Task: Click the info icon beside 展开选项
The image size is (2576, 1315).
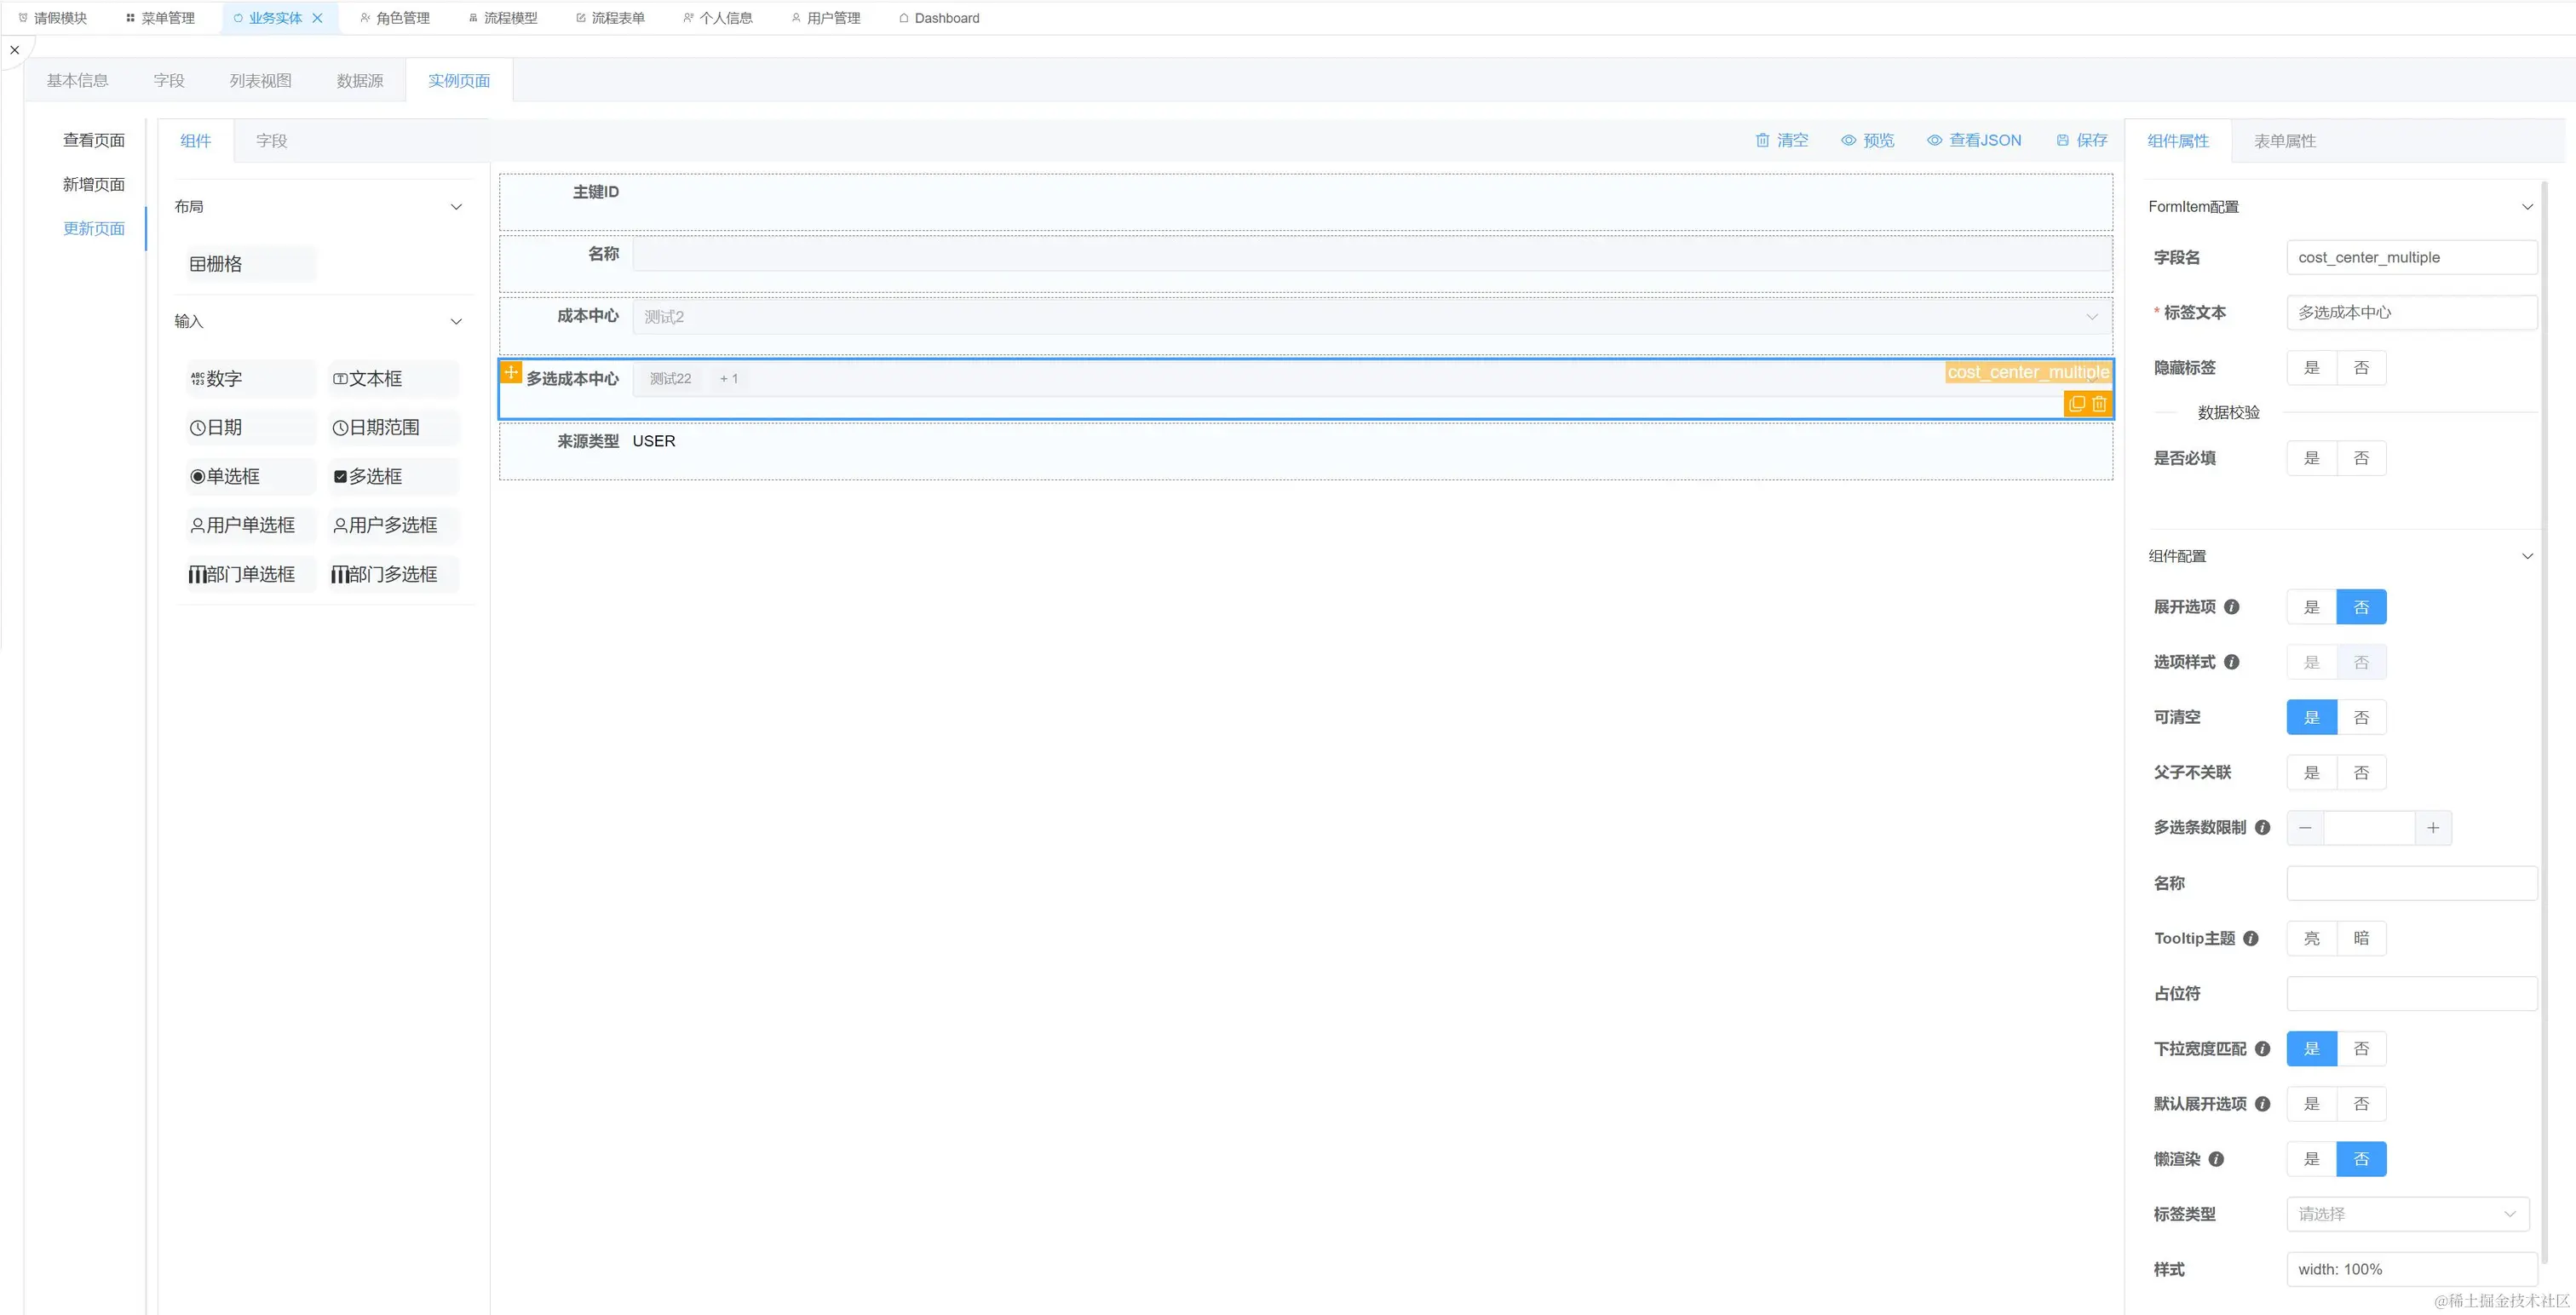Action: click(x=2232, y=607)
